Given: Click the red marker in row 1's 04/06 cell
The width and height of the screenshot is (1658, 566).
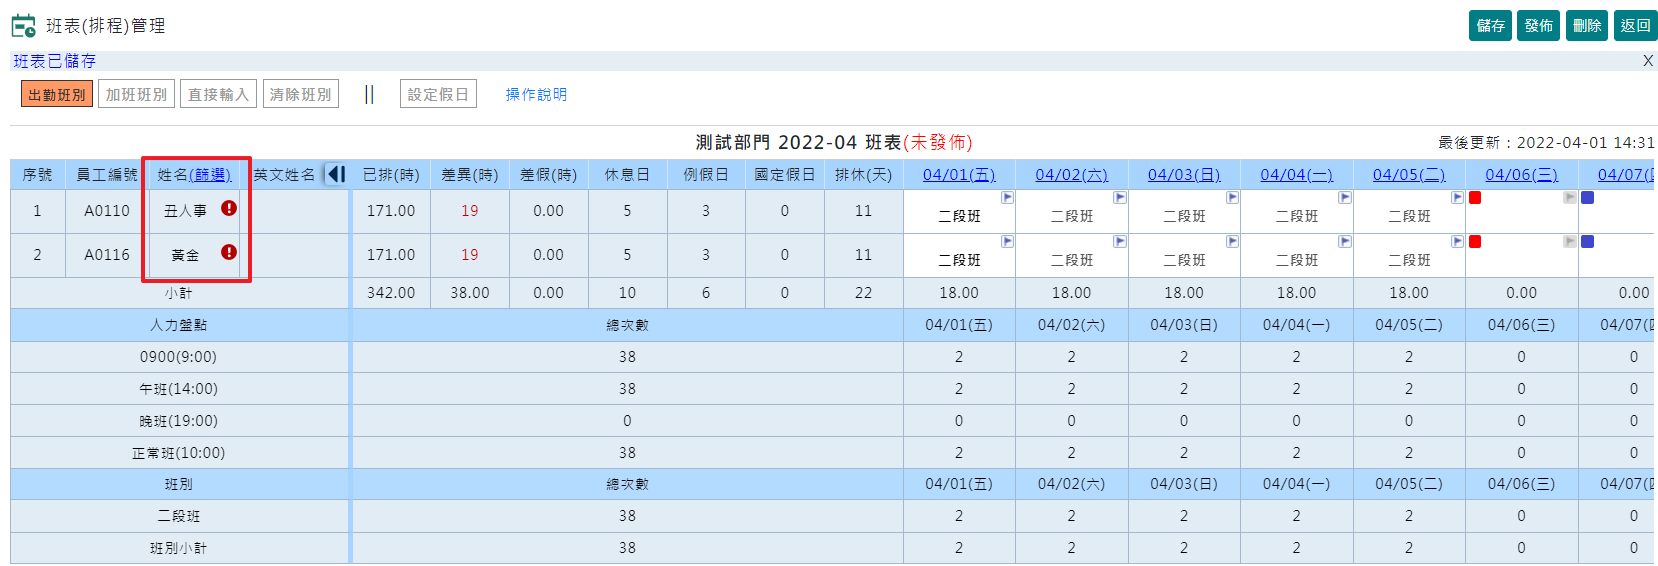Looking at the screenshot, I should point(1475,198).
